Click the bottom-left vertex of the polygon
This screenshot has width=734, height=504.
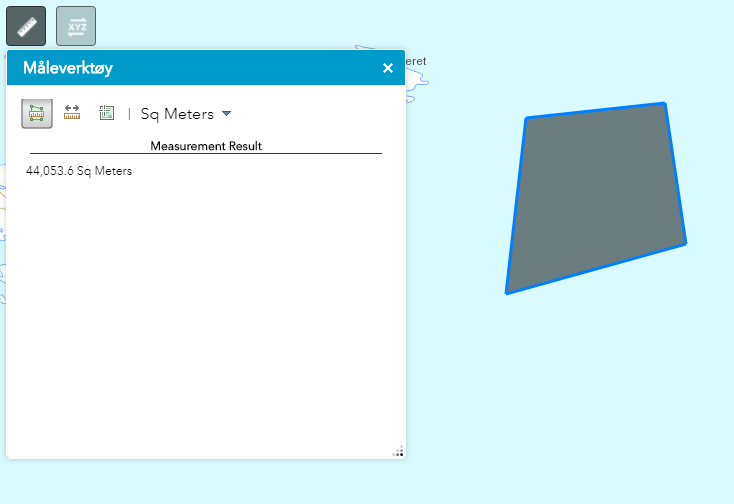[507, 294]
